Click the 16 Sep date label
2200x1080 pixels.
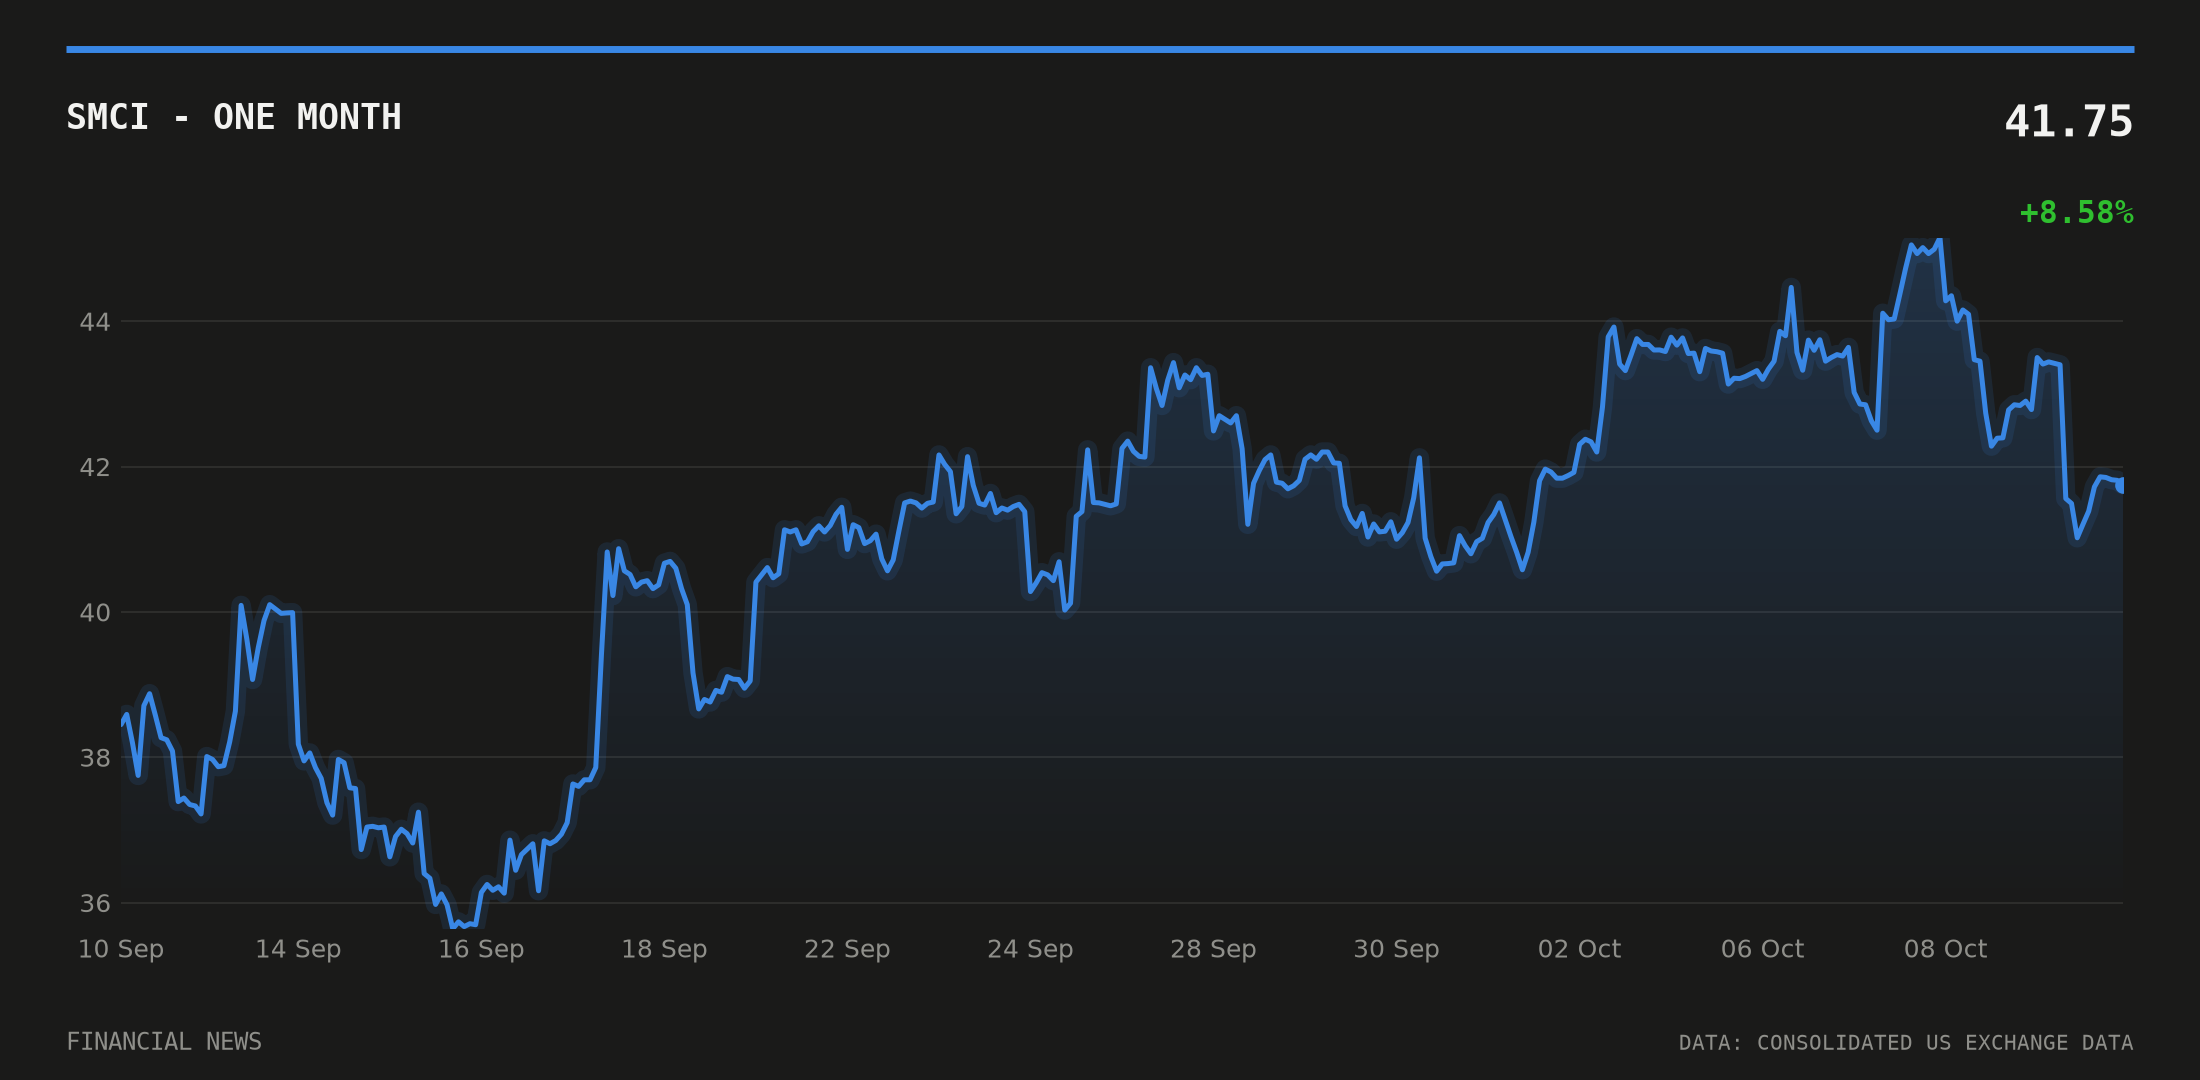point(481,949)
